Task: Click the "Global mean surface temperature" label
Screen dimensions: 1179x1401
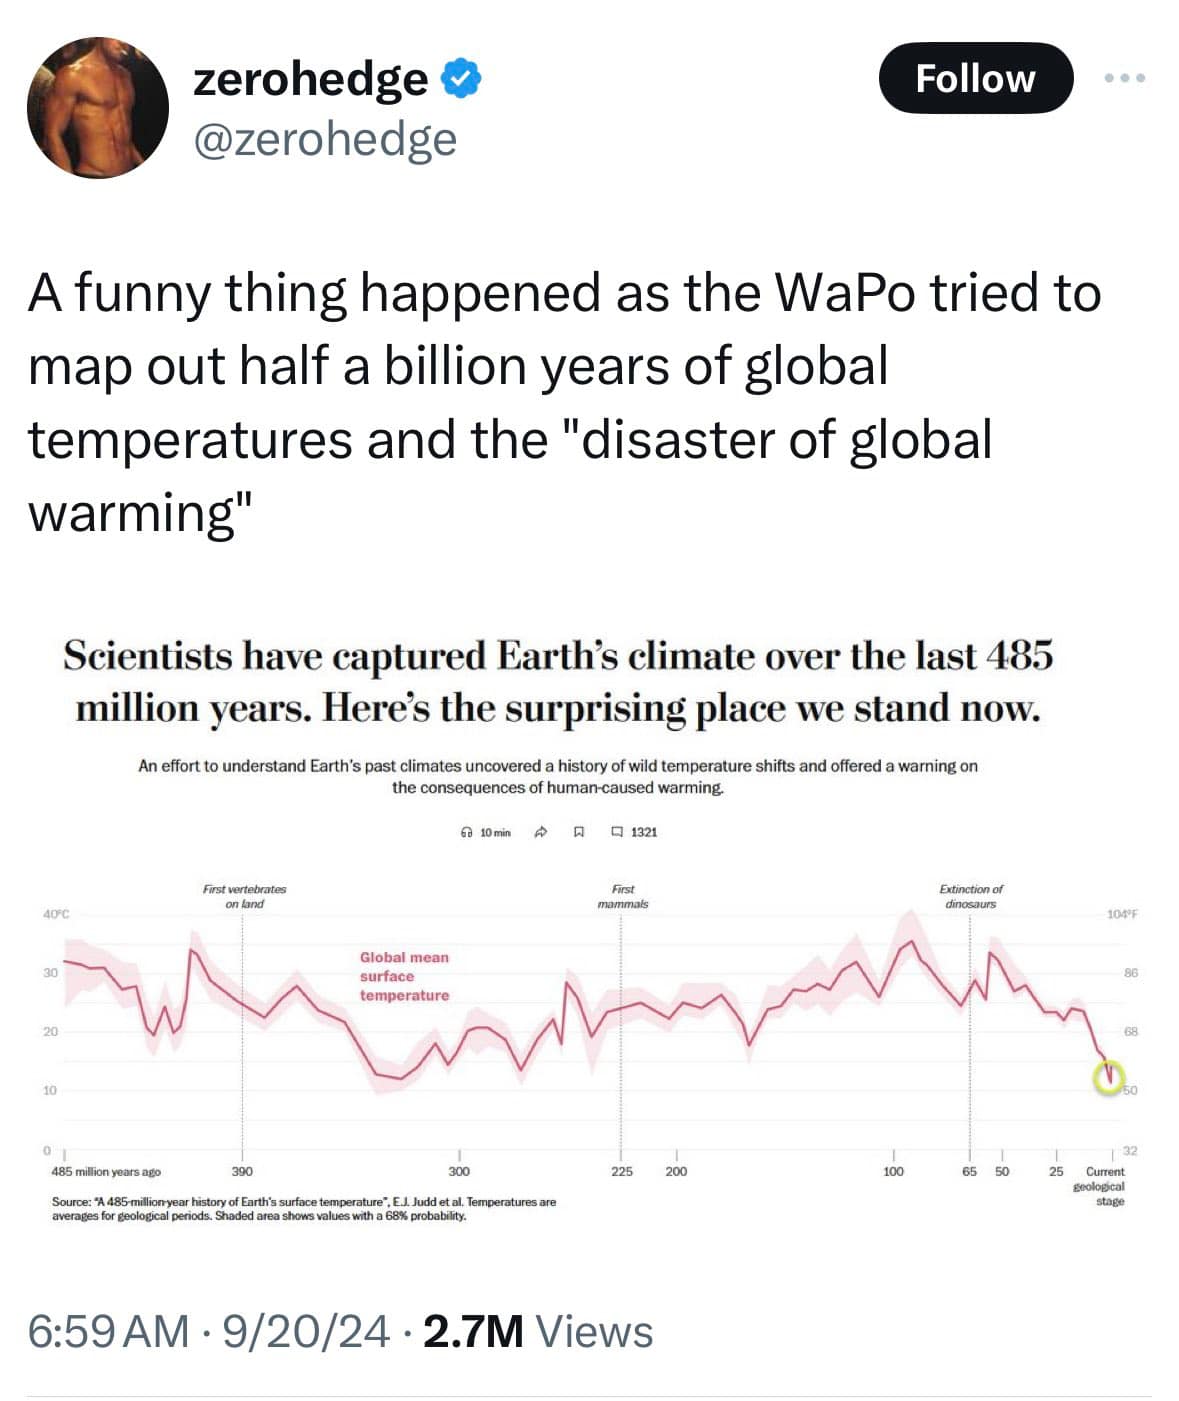Action: [404, 976]
